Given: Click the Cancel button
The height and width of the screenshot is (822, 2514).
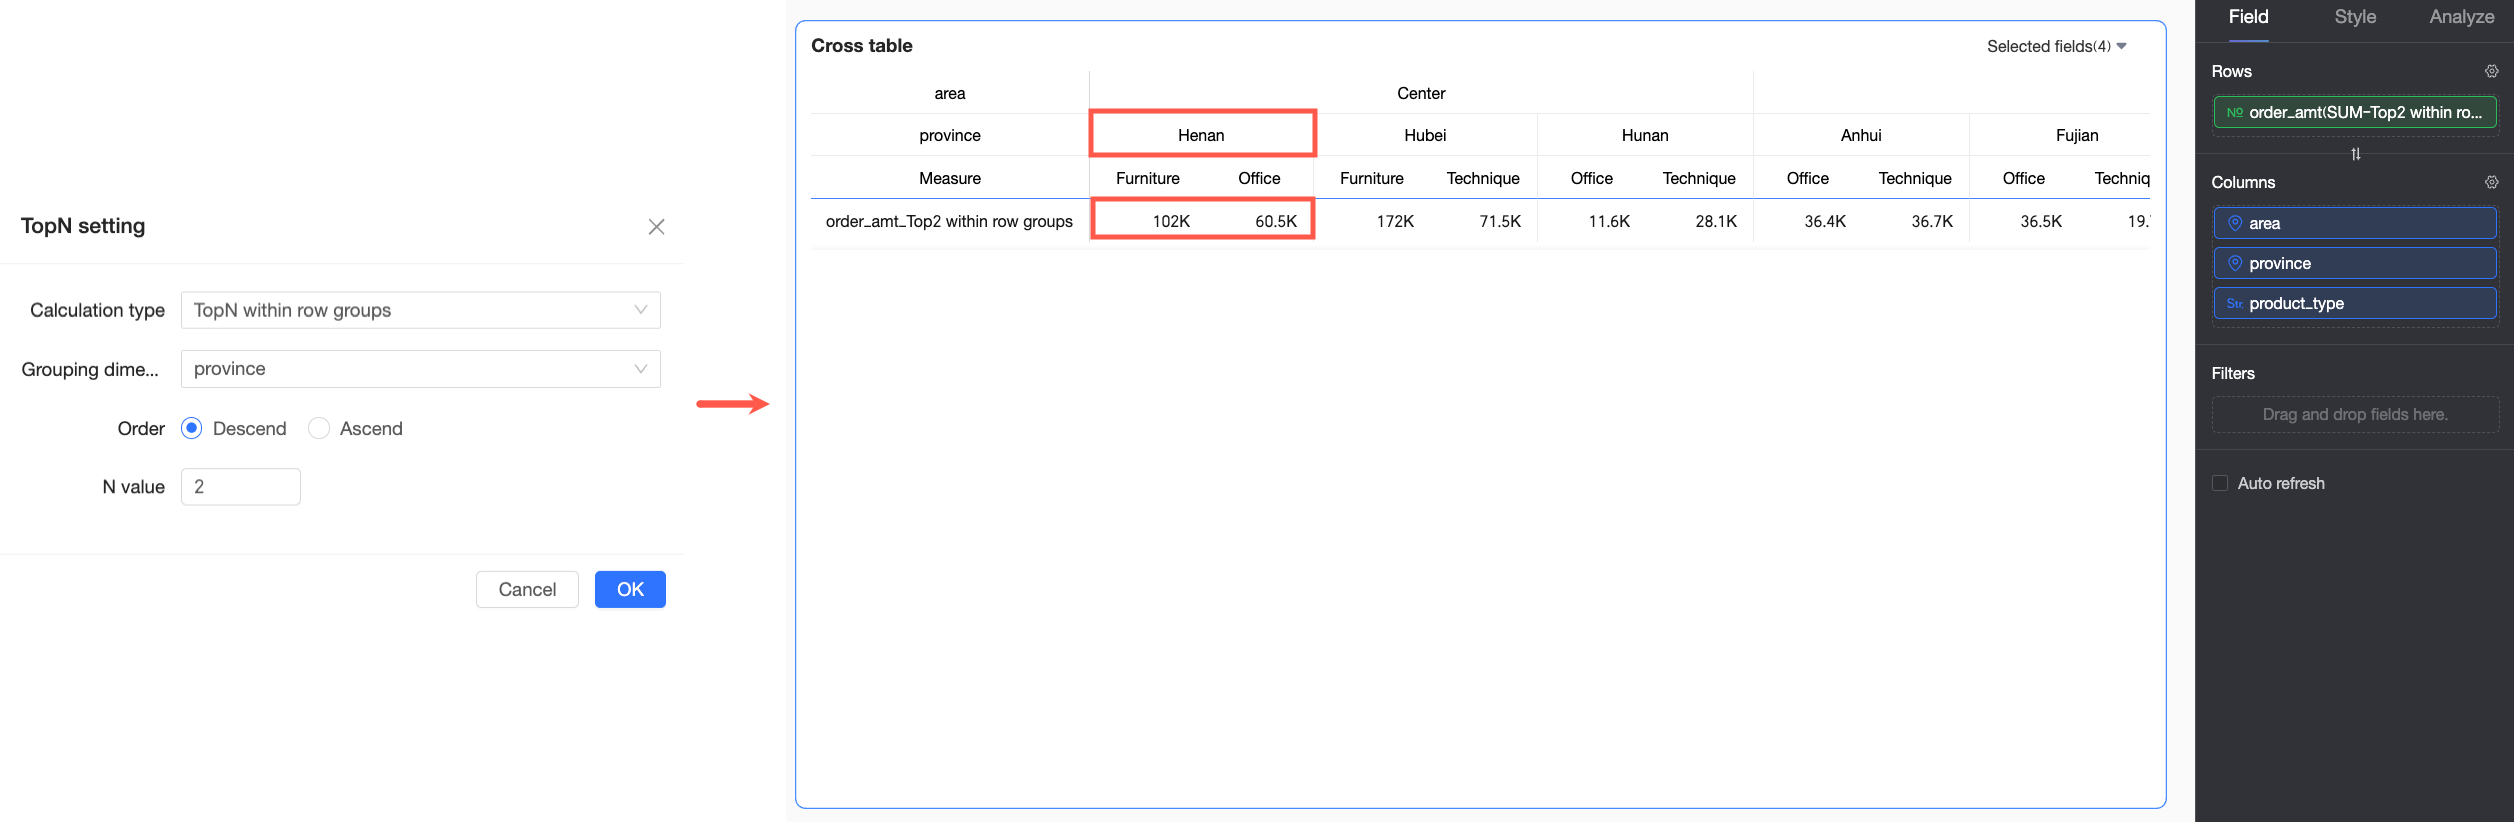Looking at the screenshot, I should click(x=527, y=589).
